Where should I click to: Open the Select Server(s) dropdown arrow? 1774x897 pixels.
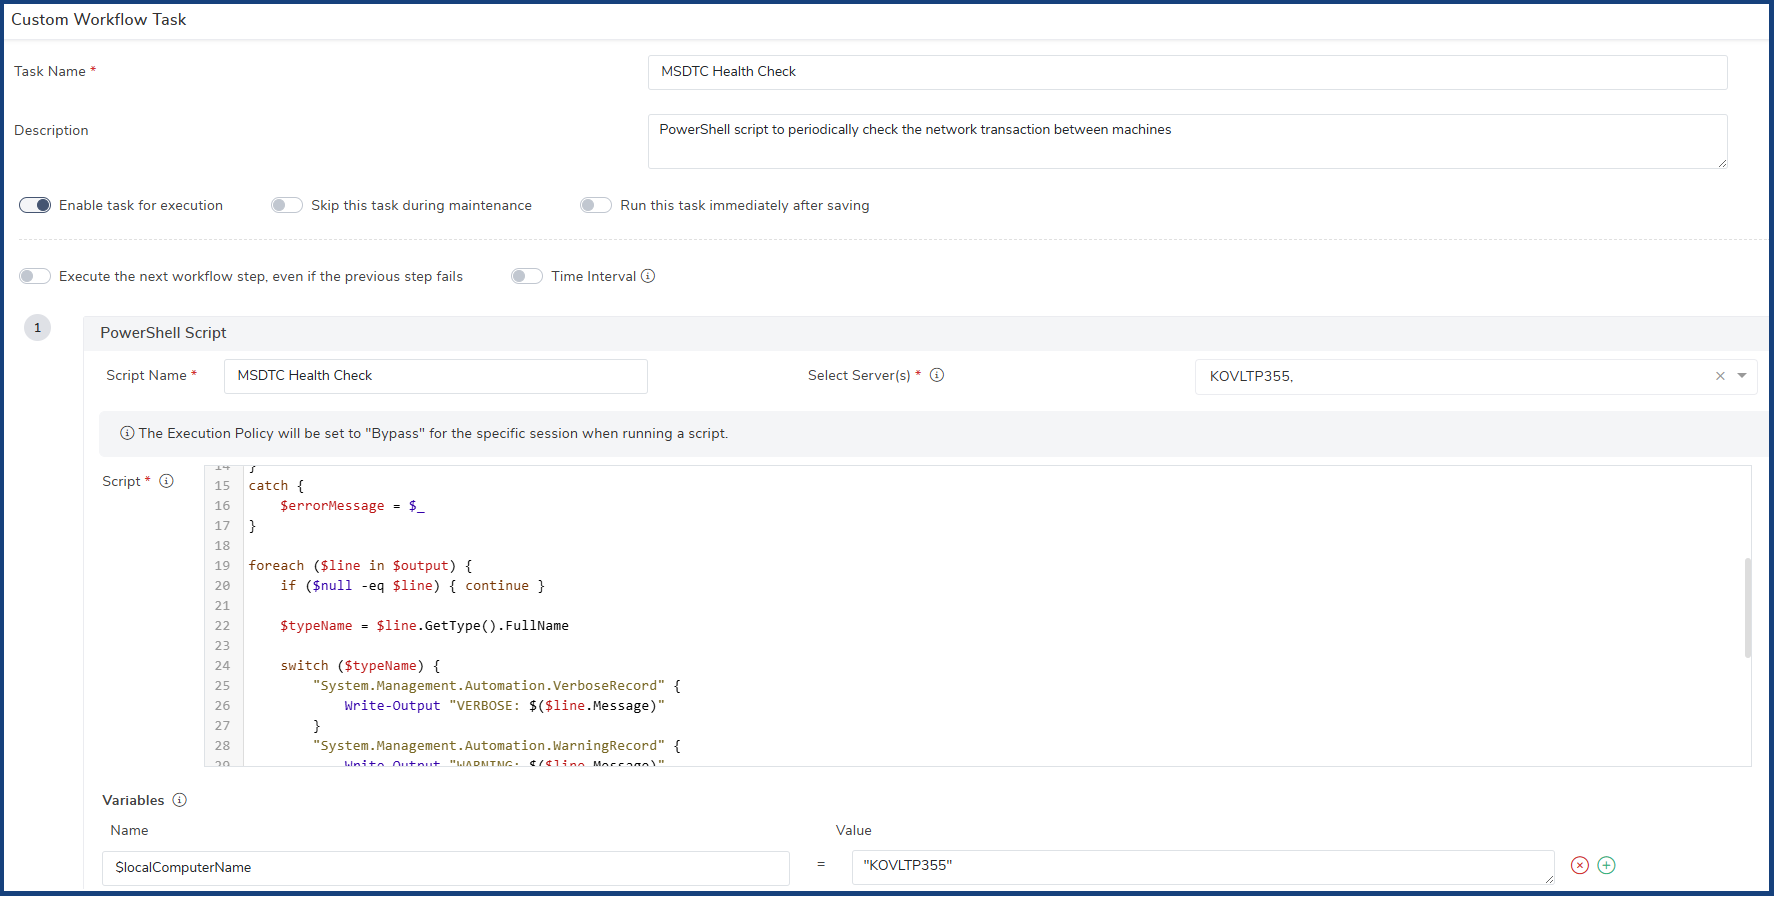1742,376
